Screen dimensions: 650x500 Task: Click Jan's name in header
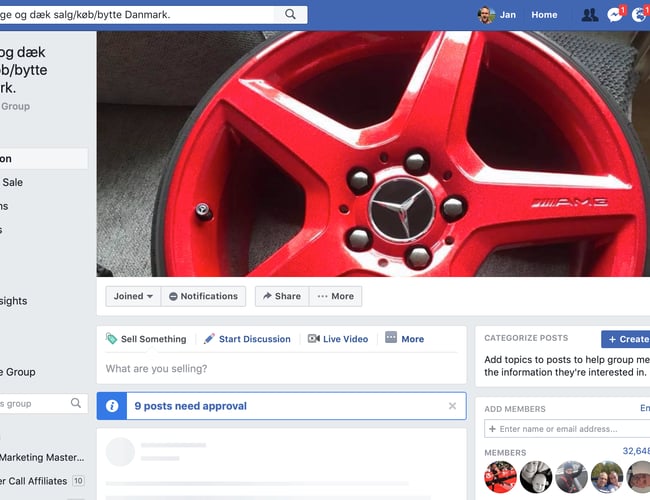tap(507, 15)
